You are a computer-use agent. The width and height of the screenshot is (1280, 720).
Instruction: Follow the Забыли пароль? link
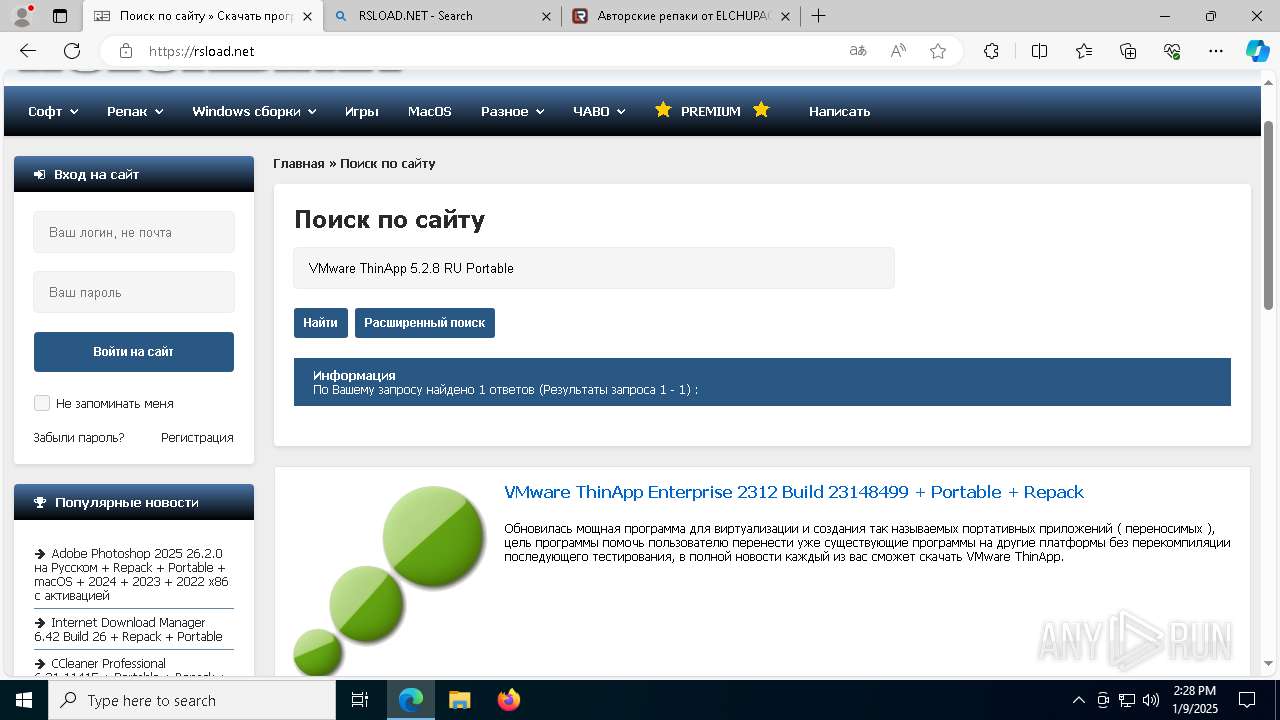[79, 438]
